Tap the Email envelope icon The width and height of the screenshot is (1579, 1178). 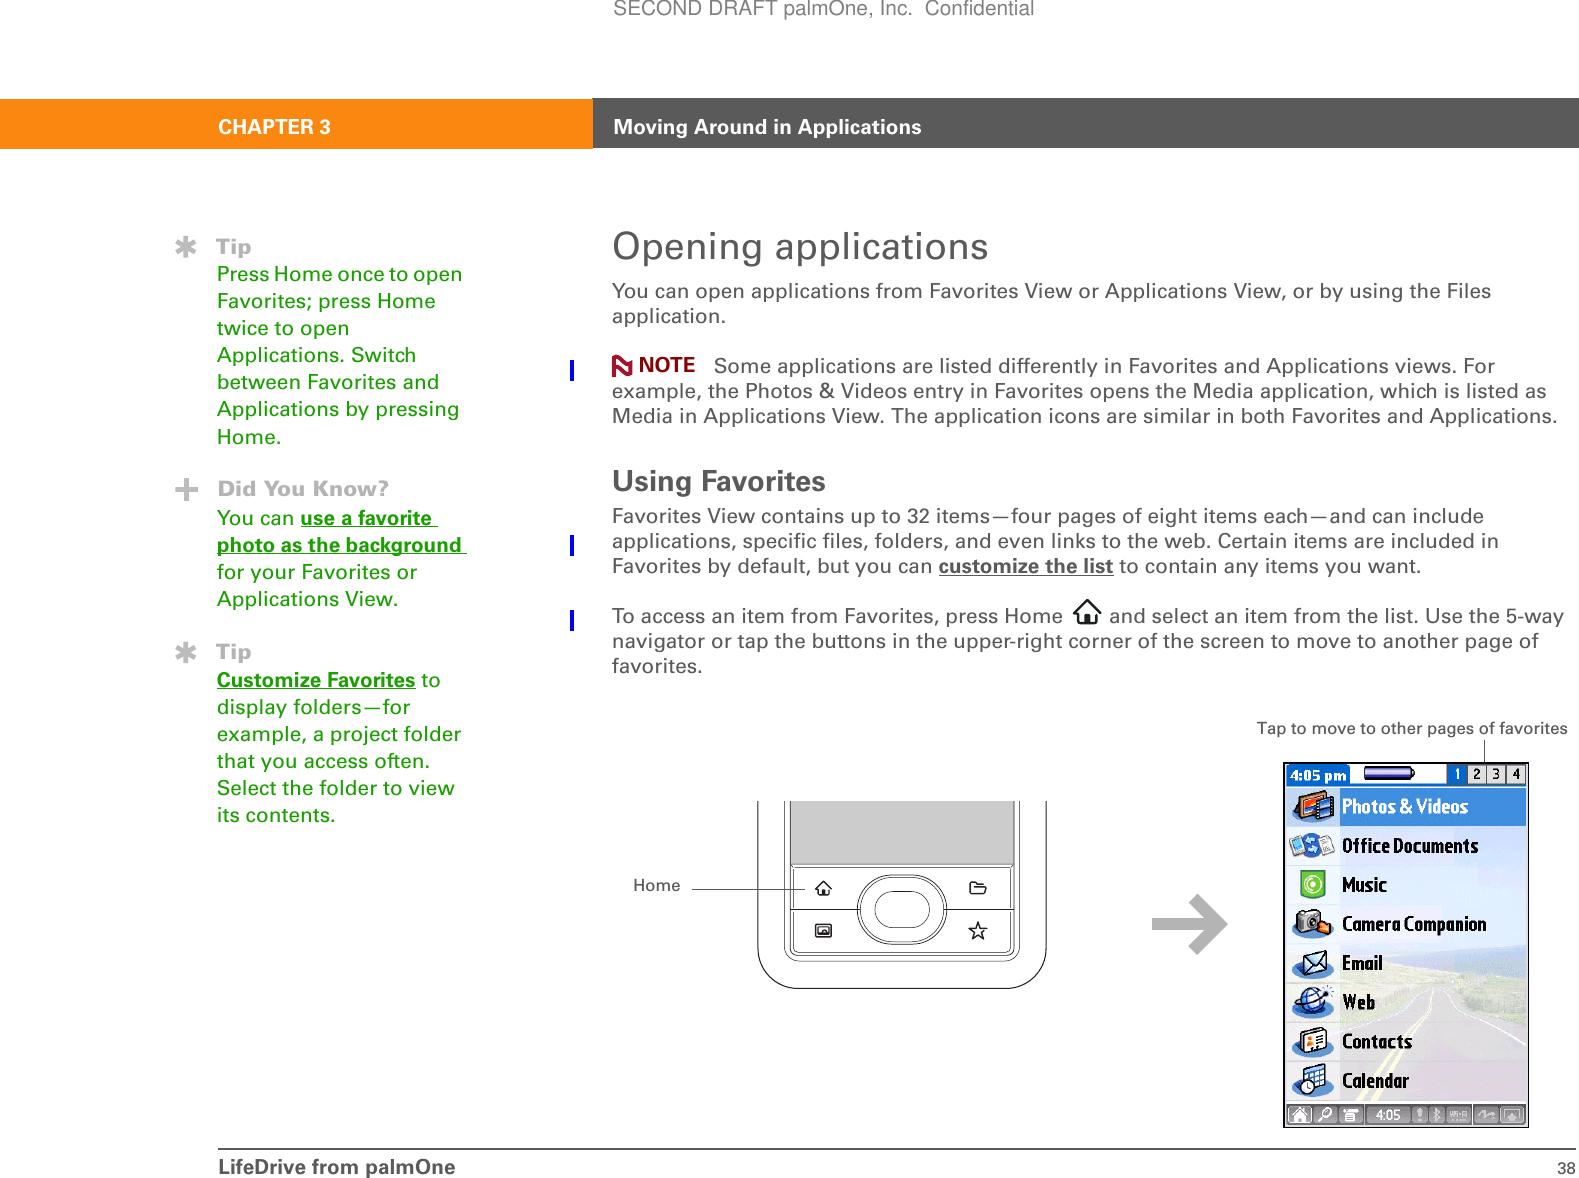[x=1313, y=963]
